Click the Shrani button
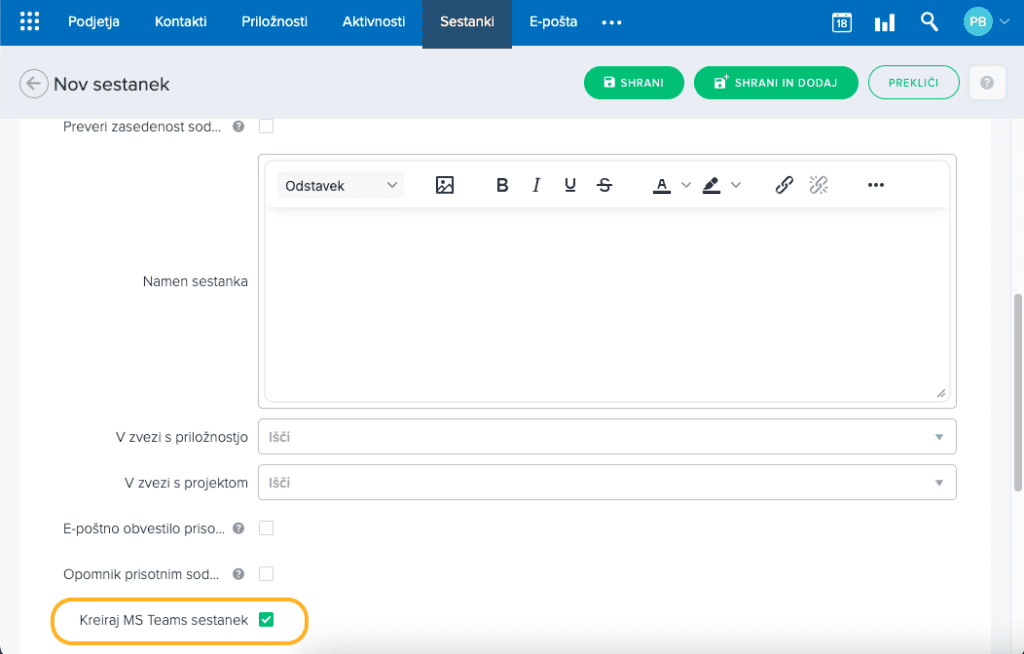 (x=633, y=83)
